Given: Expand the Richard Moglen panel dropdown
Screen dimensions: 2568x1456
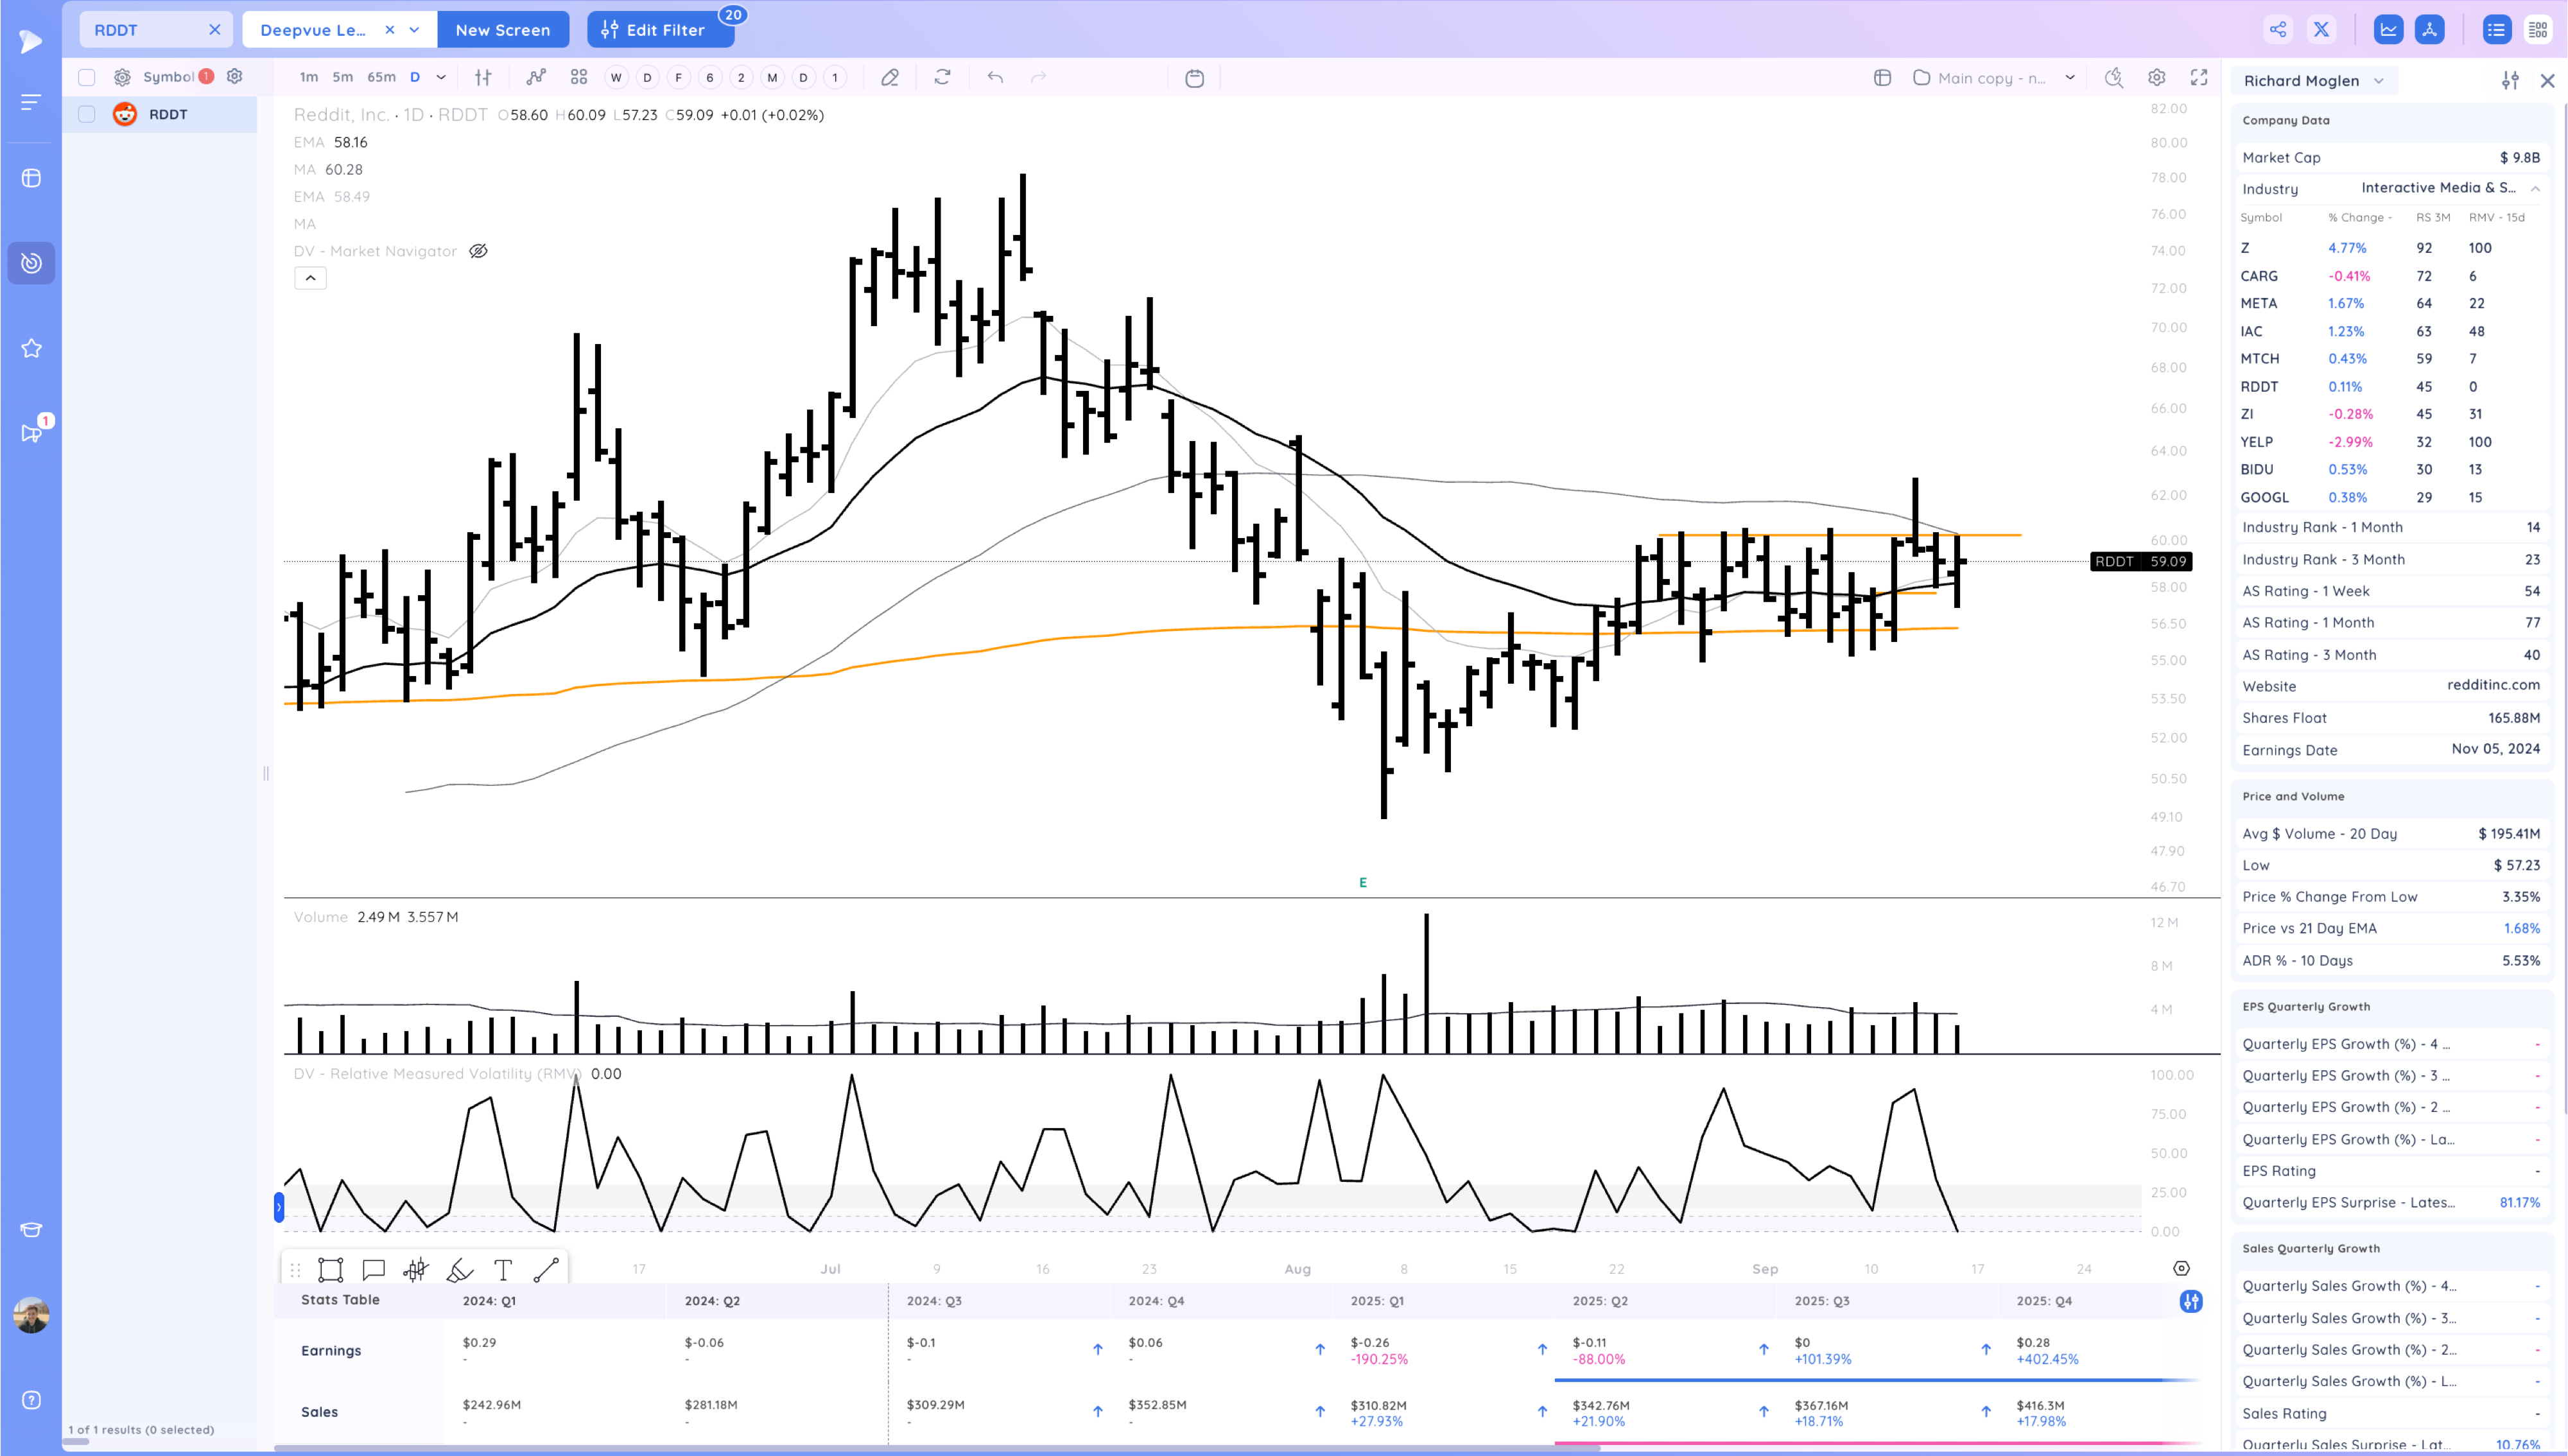Looking at the screenshot, I should [x=2379, y=81].
